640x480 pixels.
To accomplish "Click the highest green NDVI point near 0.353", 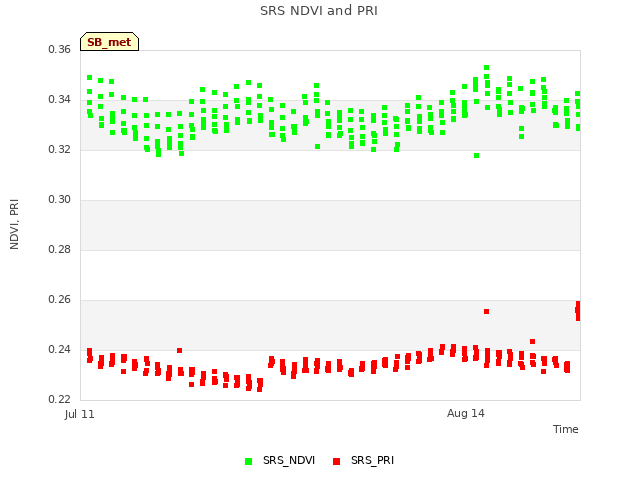I will tap(486, 68).
